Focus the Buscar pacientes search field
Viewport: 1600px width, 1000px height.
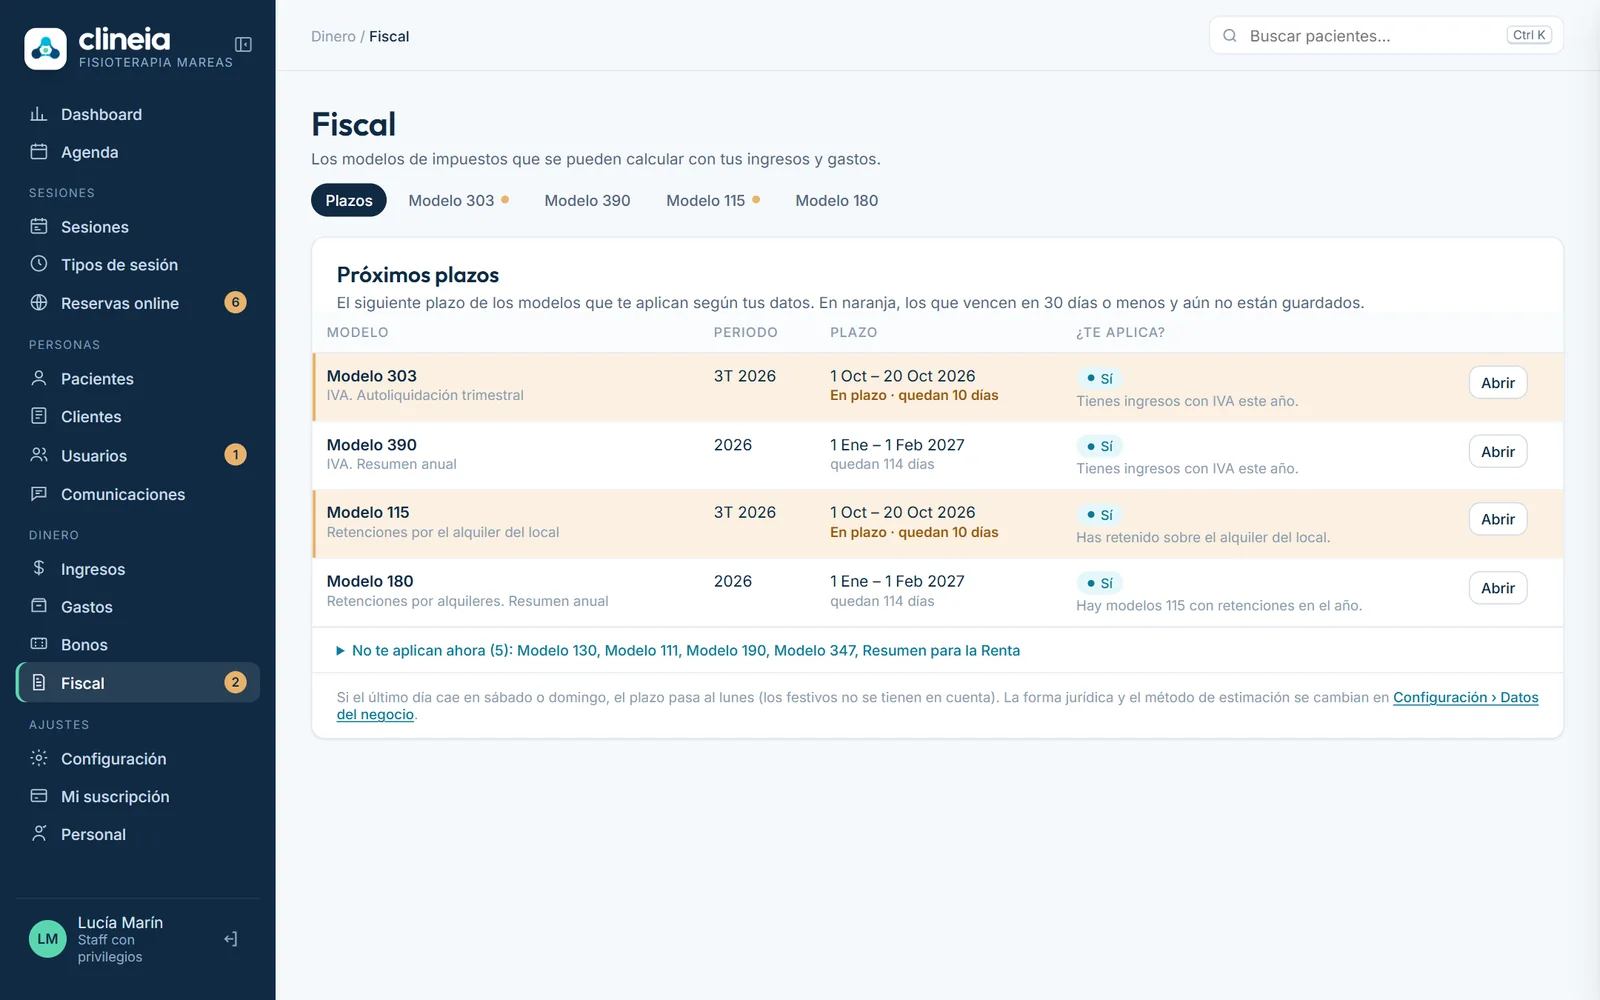tap(1386, 36)
